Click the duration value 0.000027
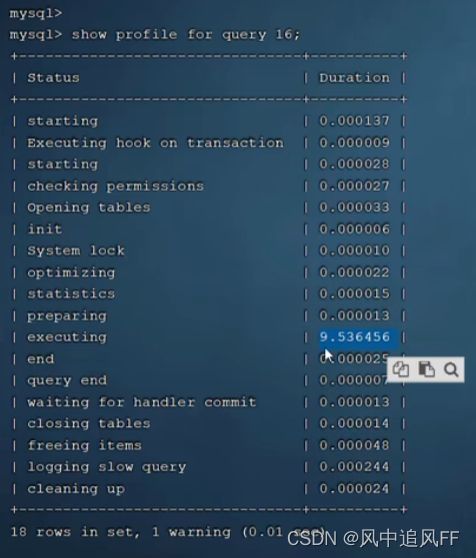Viewport: 476px width, 558px height. [354, 186]
